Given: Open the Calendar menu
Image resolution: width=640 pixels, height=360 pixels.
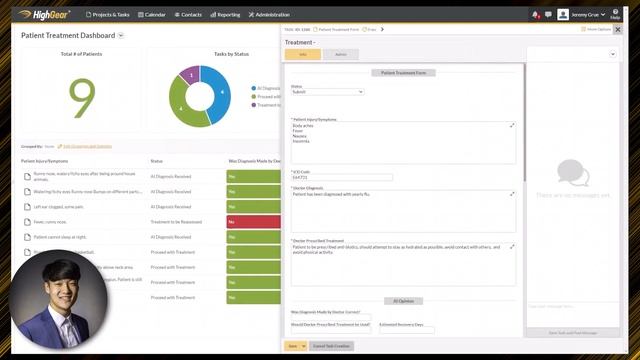Looking at the screenshot, I should pyautogui.click(x=152, y=15).
